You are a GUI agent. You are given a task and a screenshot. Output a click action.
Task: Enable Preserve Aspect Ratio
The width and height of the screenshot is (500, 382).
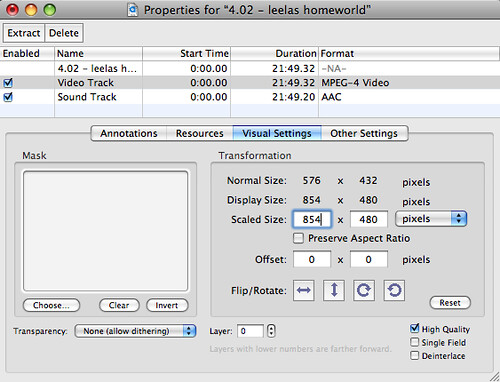[x=298, y=238]
